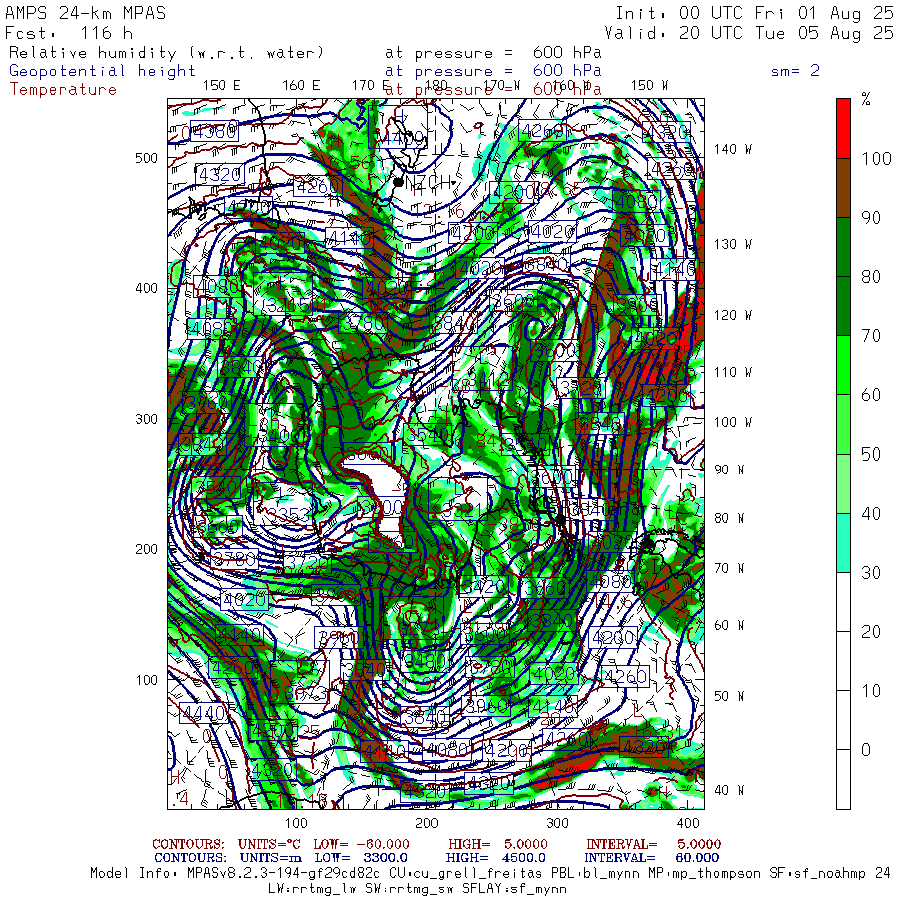Click the blue "Geopotential height" label
This screenshot has height=900, width=900.
pos(102,71)
